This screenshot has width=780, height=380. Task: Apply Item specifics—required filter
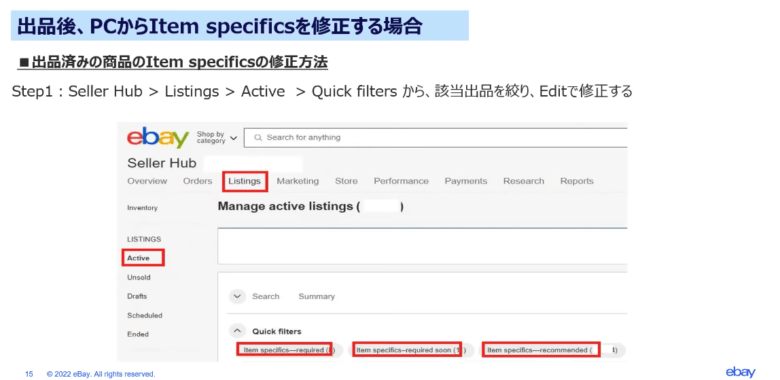tap(289, 350)
